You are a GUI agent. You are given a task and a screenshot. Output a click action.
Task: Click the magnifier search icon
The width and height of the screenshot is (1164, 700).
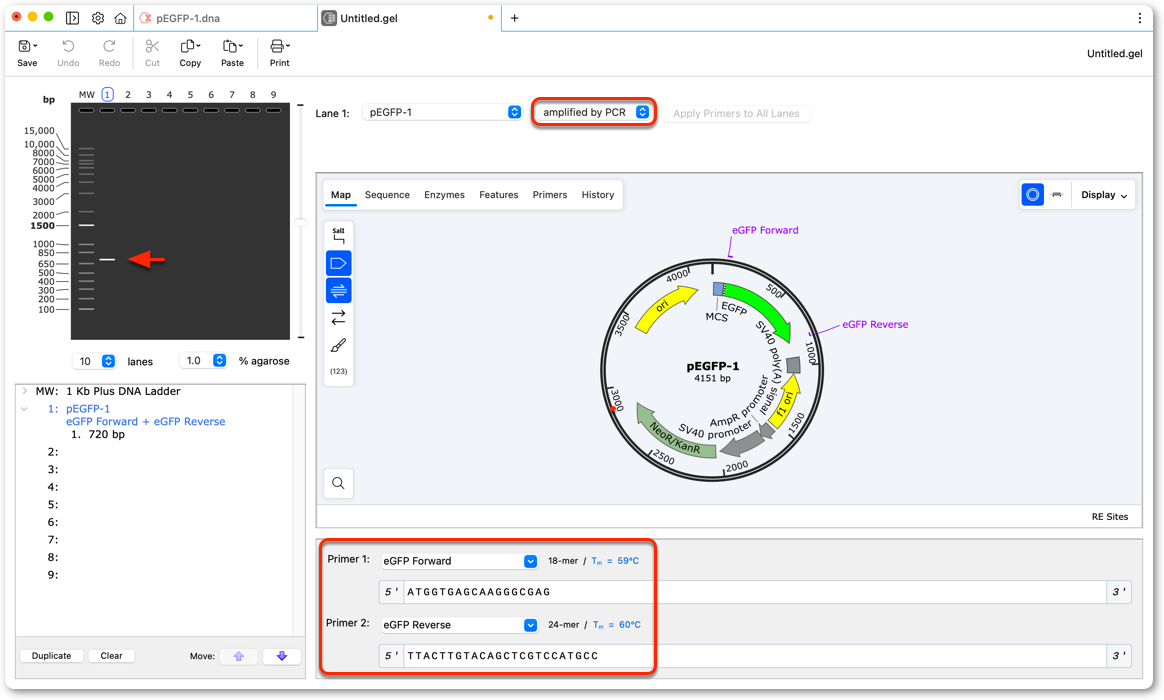[339, 483]
